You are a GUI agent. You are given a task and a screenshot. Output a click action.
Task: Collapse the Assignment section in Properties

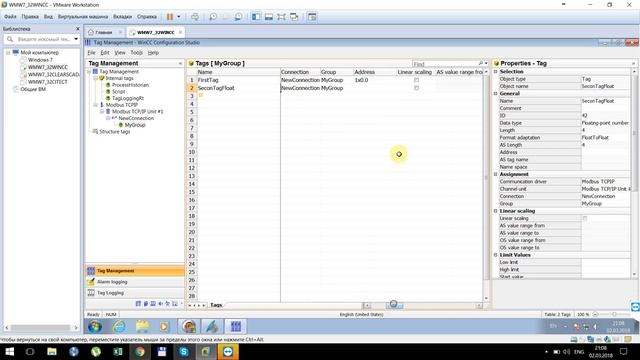click(x=496, y=174)
